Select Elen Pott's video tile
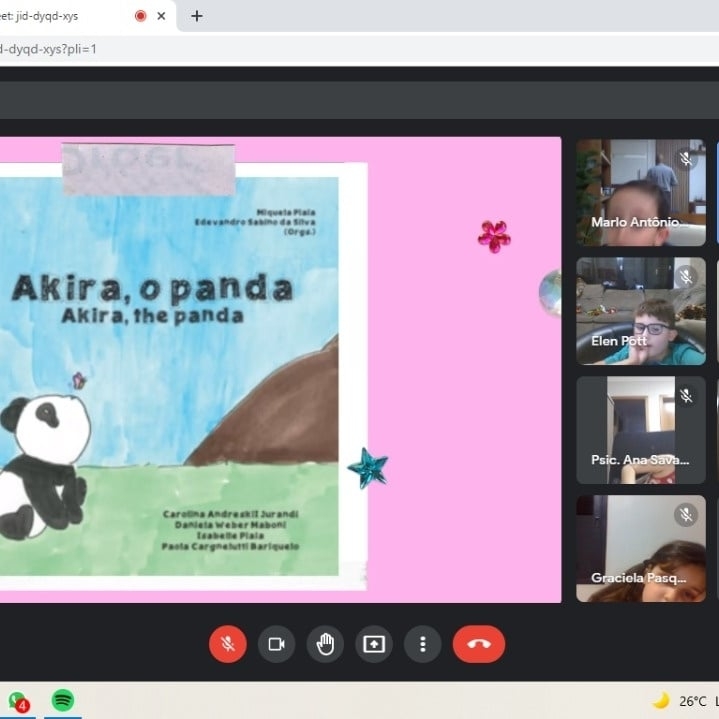This screenshot has height=719, width=719. pyautogui.click(x=640, y=310)
